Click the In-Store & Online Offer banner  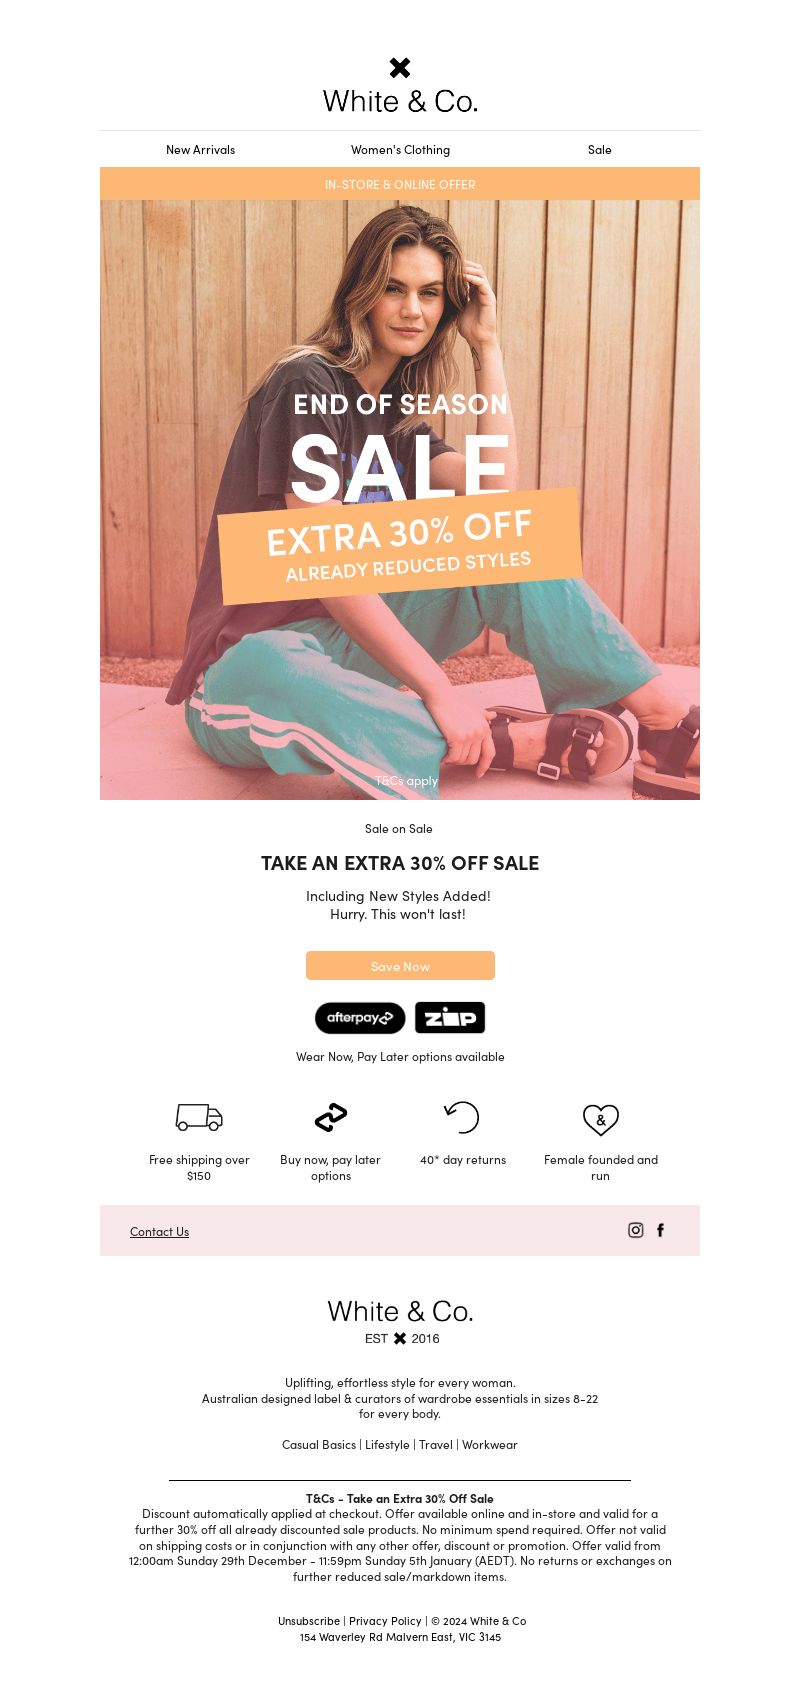(x=400, y=184)
